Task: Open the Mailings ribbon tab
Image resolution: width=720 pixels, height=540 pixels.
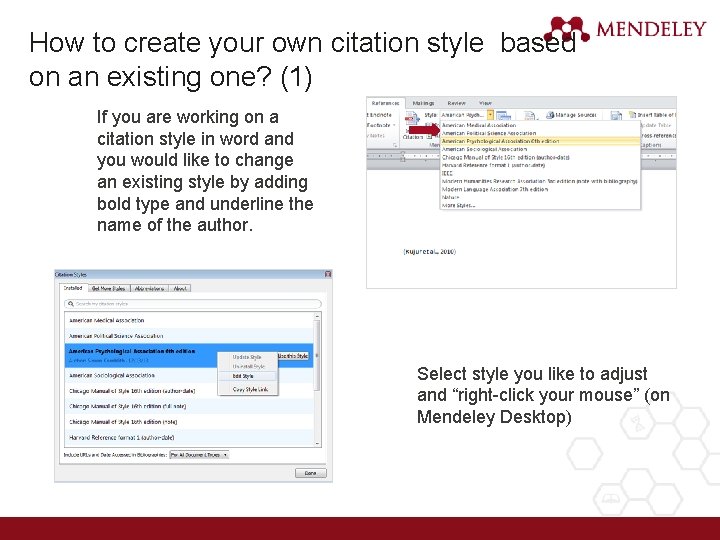Action: coord(423,103)
